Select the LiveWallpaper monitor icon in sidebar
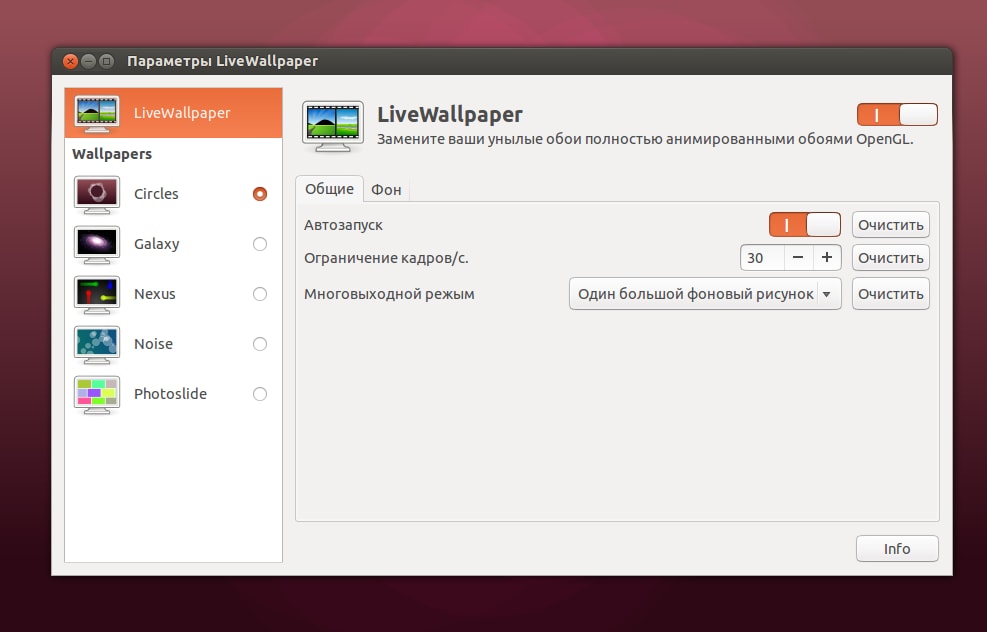 (97, 114)
